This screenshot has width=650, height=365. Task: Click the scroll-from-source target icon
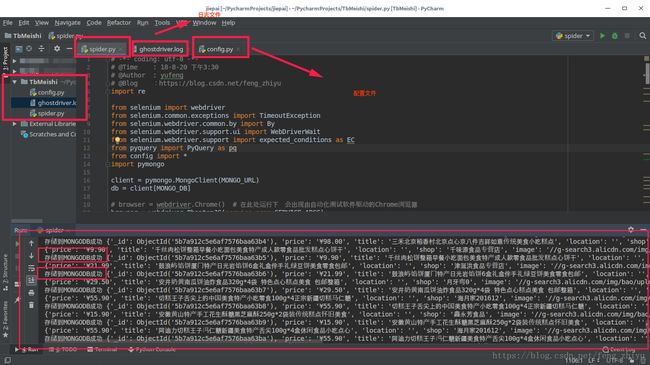tap(29, 49)
